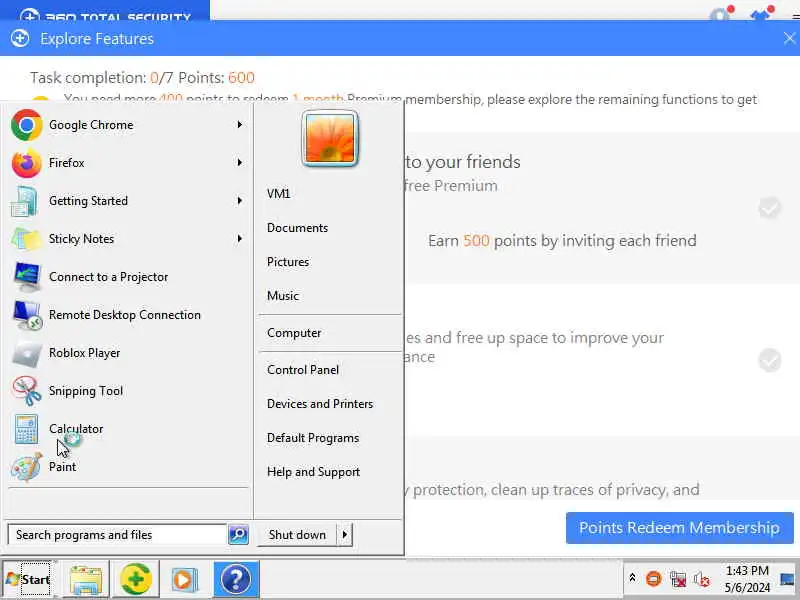
Task: Show hidden system tray icons
Action: tap(632, 578)
